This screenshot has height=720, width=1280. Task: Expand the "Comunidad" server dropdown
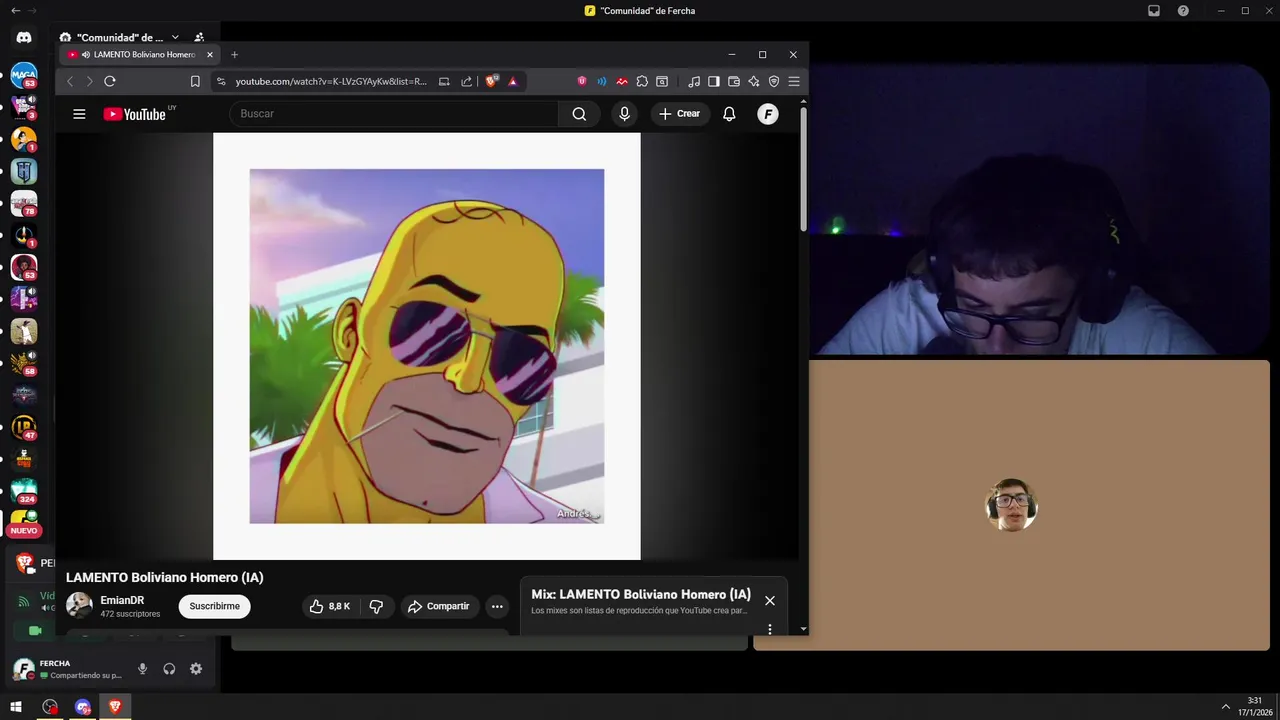(x=175, y=38)
